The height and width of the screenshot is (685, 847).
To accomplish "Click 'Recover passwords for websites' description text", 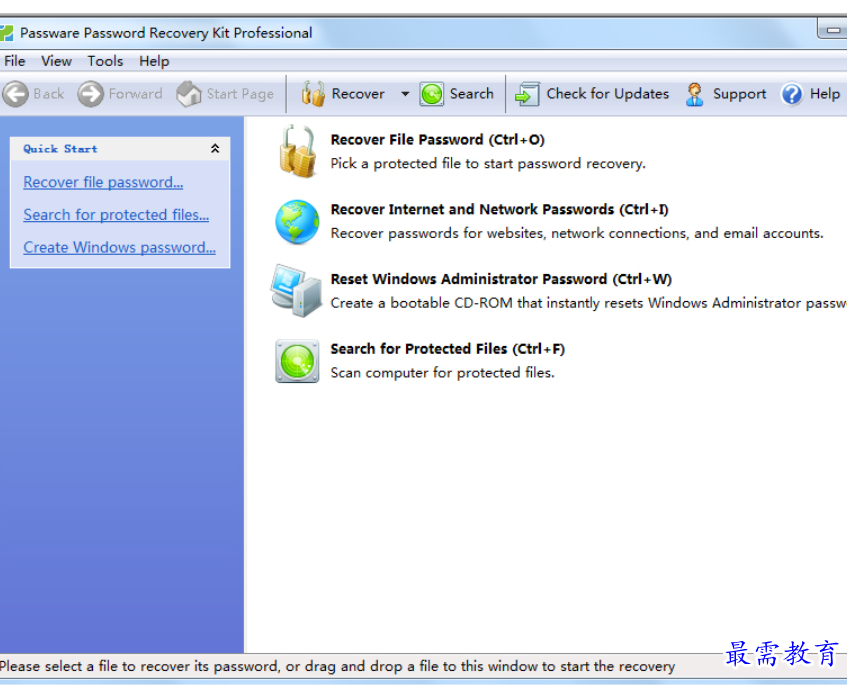I will (x=577, y=233).
